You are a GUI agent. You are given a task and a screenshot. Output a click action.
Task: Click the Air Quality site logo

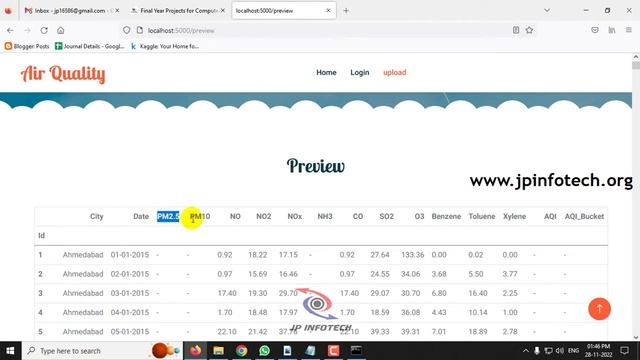pyautogui.click(x=63, y=74)
